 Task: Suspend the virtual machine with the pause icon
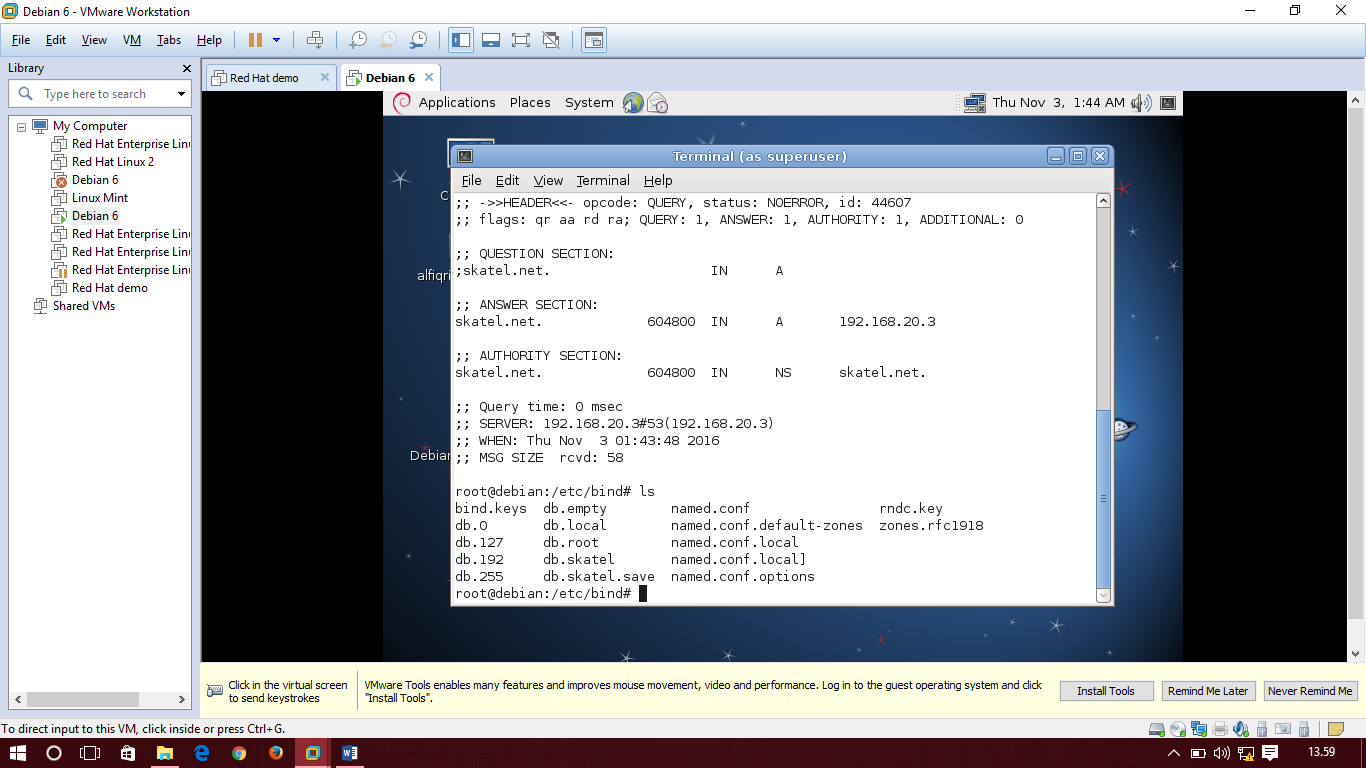tap(255, 40)
